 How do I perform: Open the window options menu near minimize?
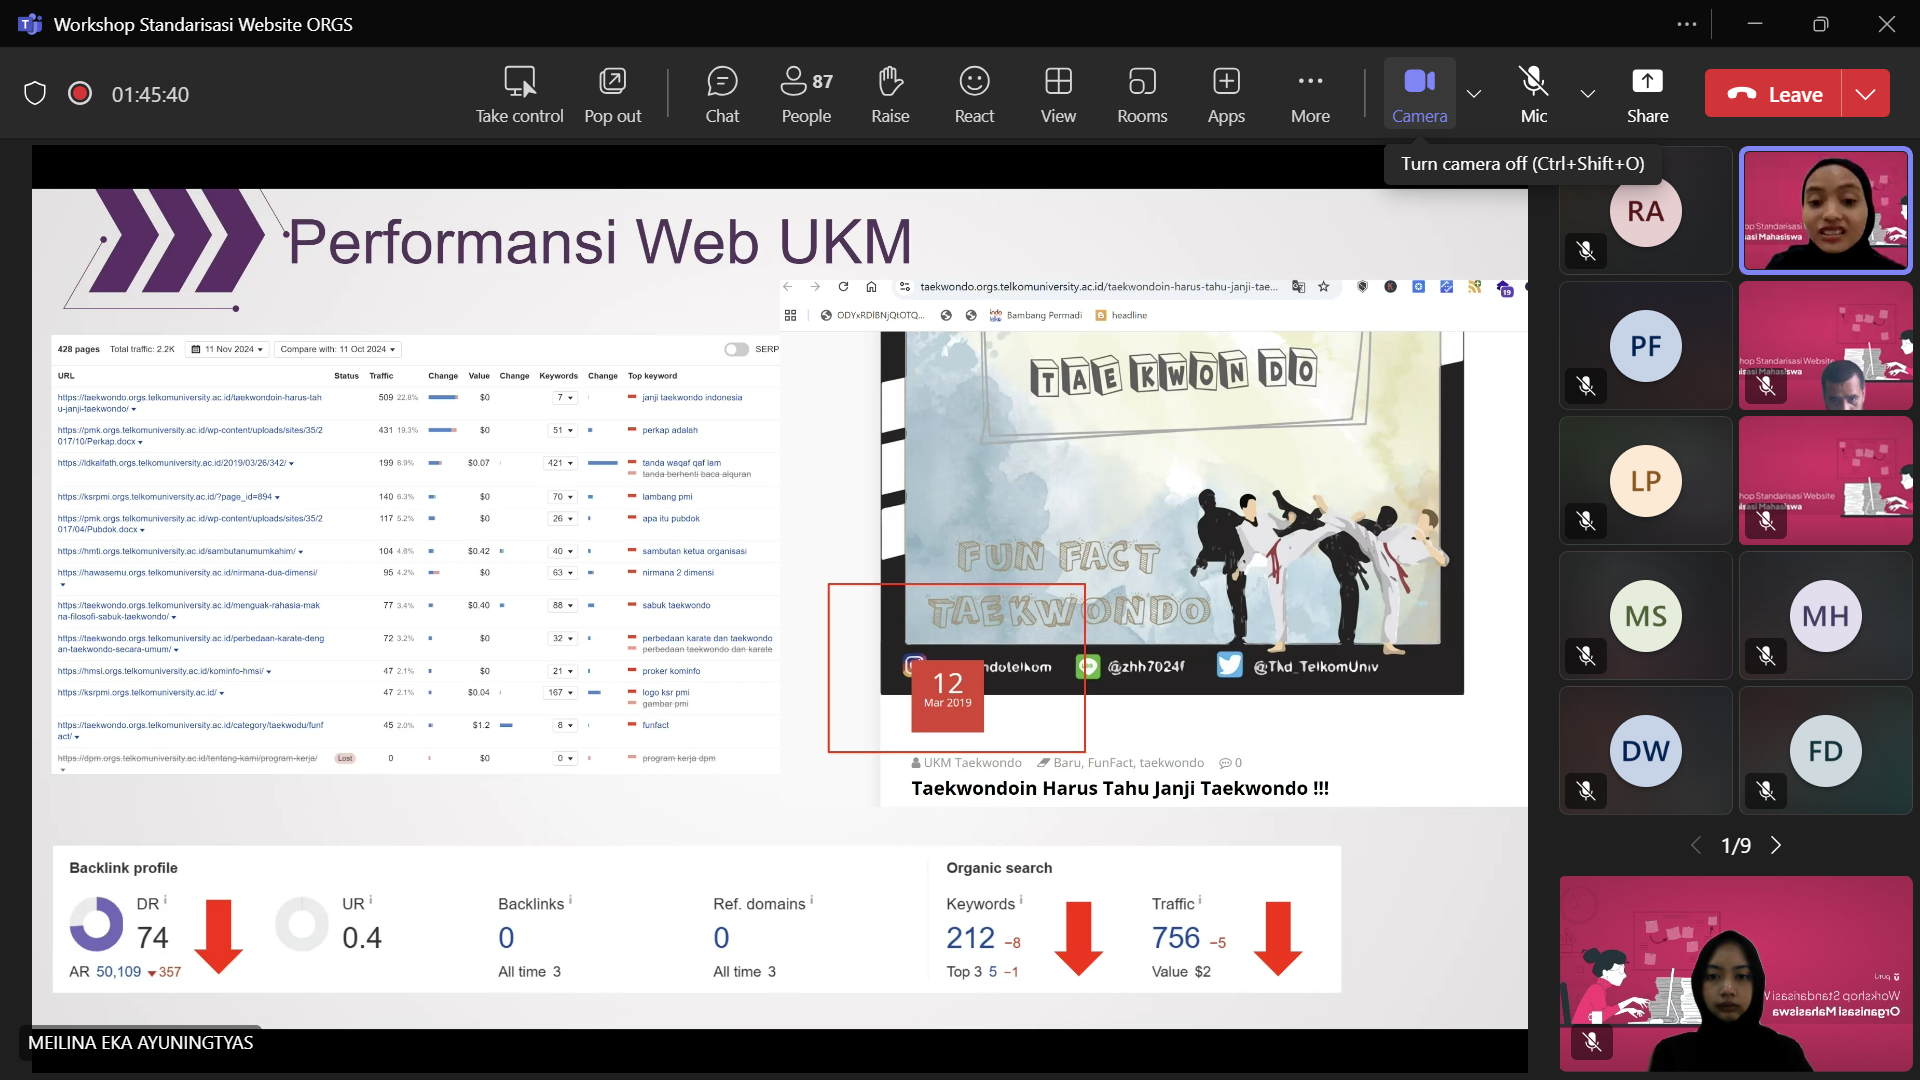[x=1686, y=24]
